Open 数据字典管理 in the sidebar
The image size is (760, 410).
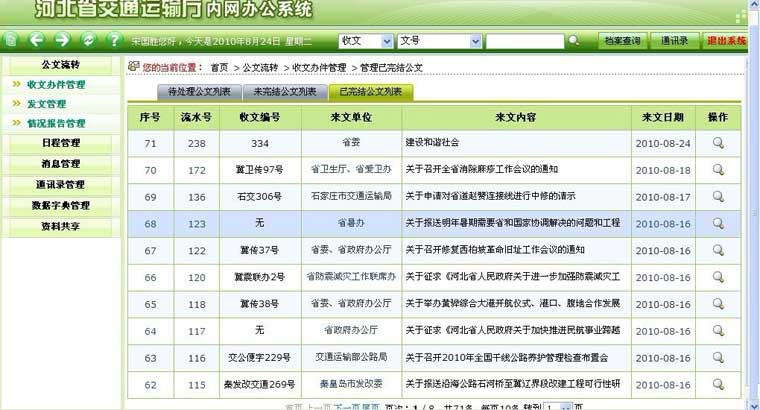coord(61,205)
